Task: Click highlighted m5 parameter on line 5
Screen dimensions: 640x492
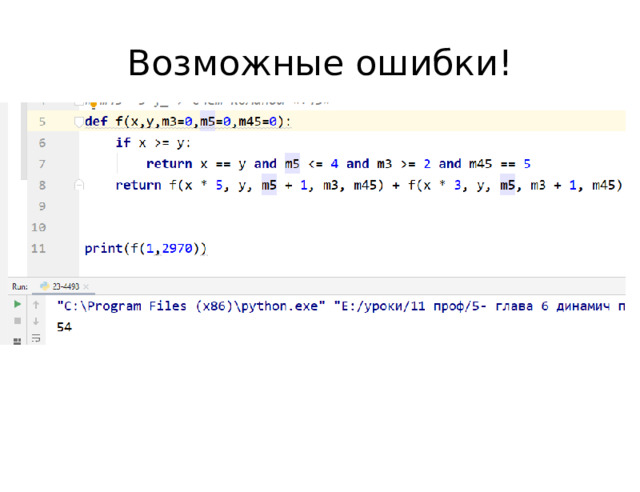Action: pos(207,122)
